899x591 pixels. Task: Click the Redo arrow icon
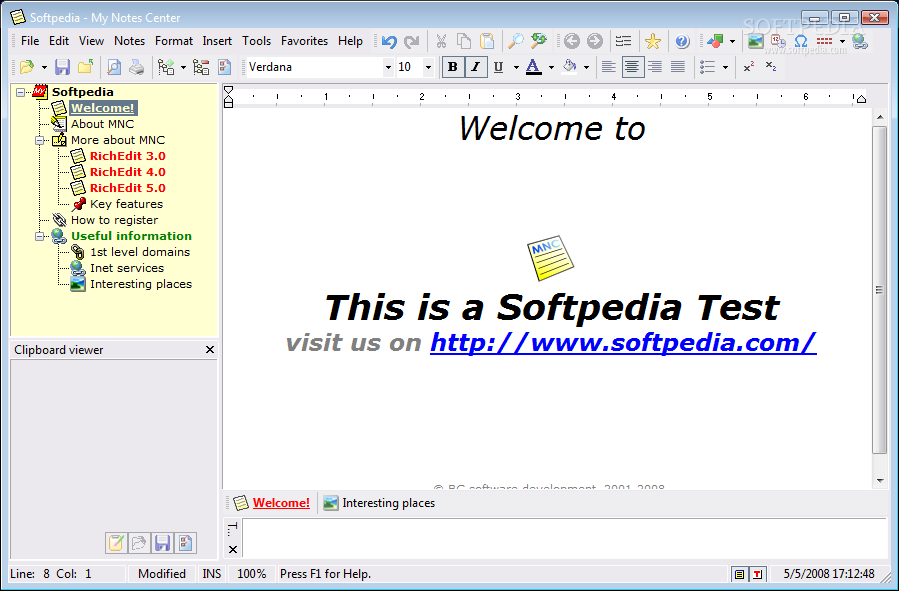tap(412, 41)
